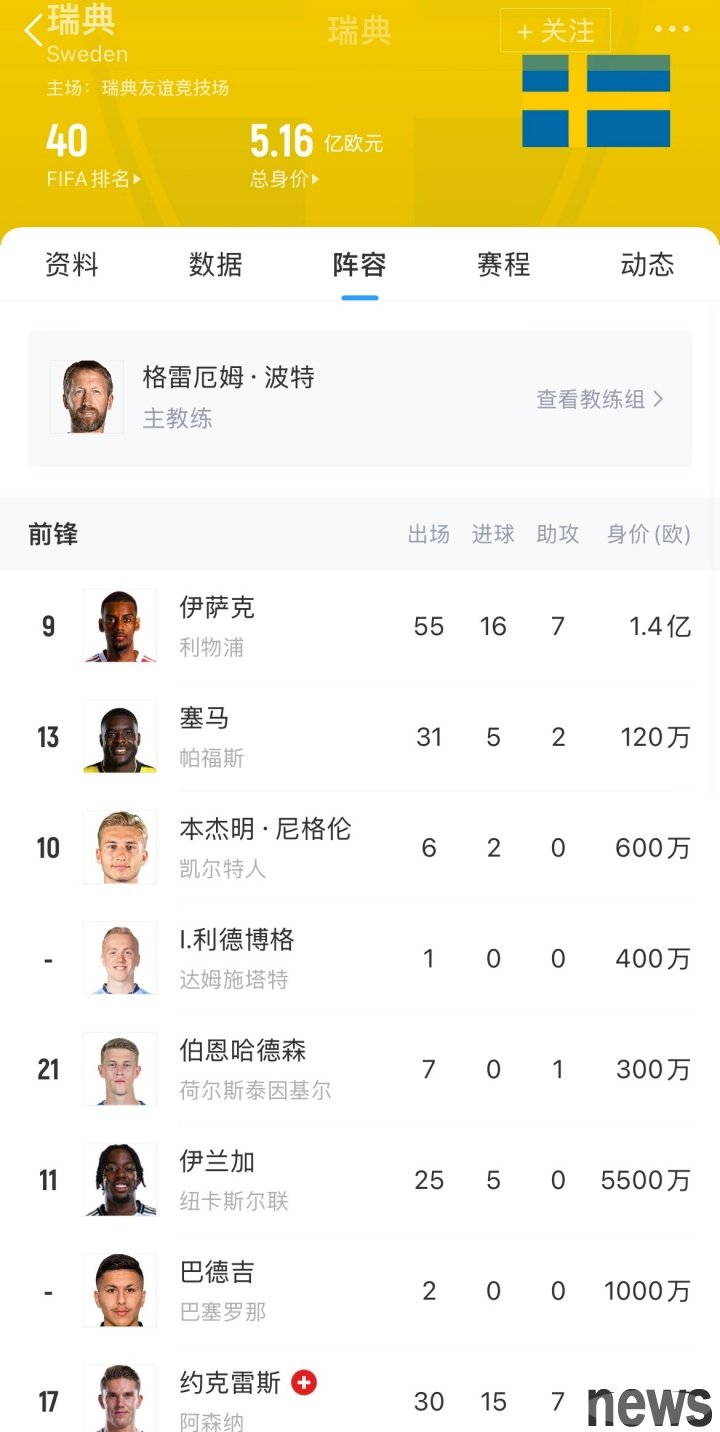This screenshot has width=720, height=1432.
Task: Expand the FIFA排名 ranking arrow
Action: coord(137,180)
